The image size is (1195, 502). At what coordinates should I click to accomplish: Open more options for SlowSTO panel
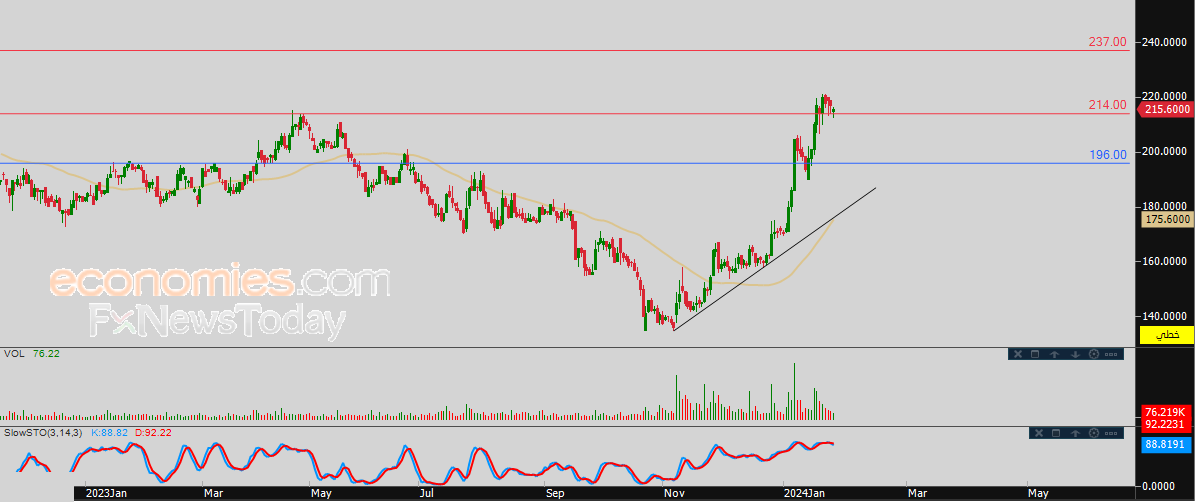[1111, 433]
